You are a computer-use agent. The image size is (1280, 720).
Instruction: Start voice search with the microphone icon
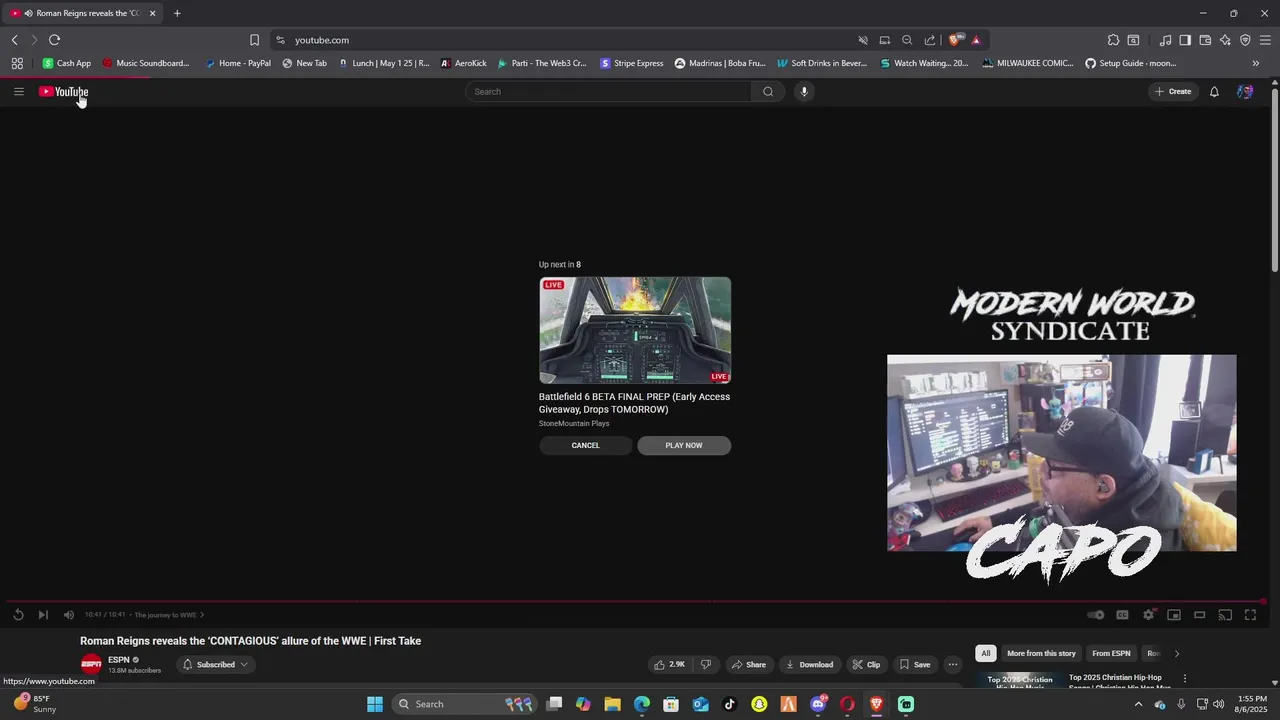click(x=804, y=91)
